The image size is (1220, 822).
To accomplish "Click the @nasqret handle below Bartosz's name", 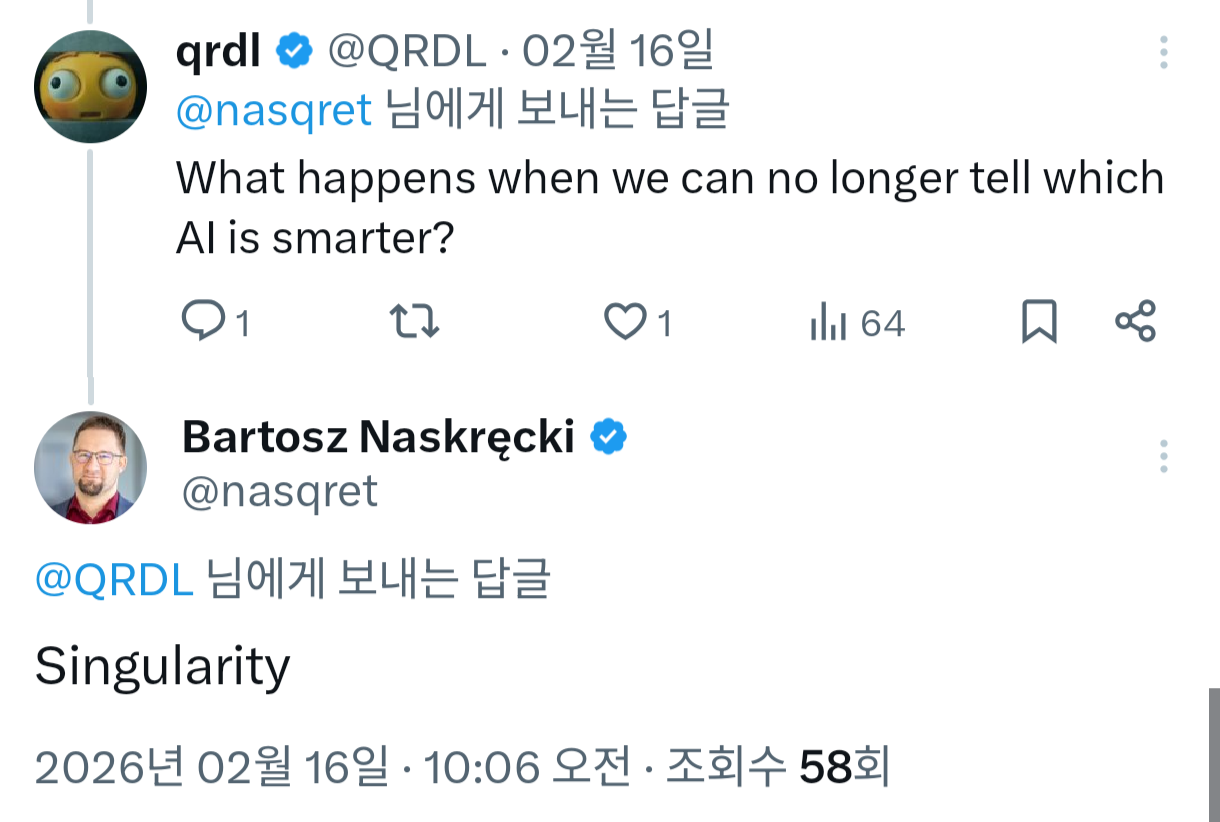I will click(x=278, y=493).
